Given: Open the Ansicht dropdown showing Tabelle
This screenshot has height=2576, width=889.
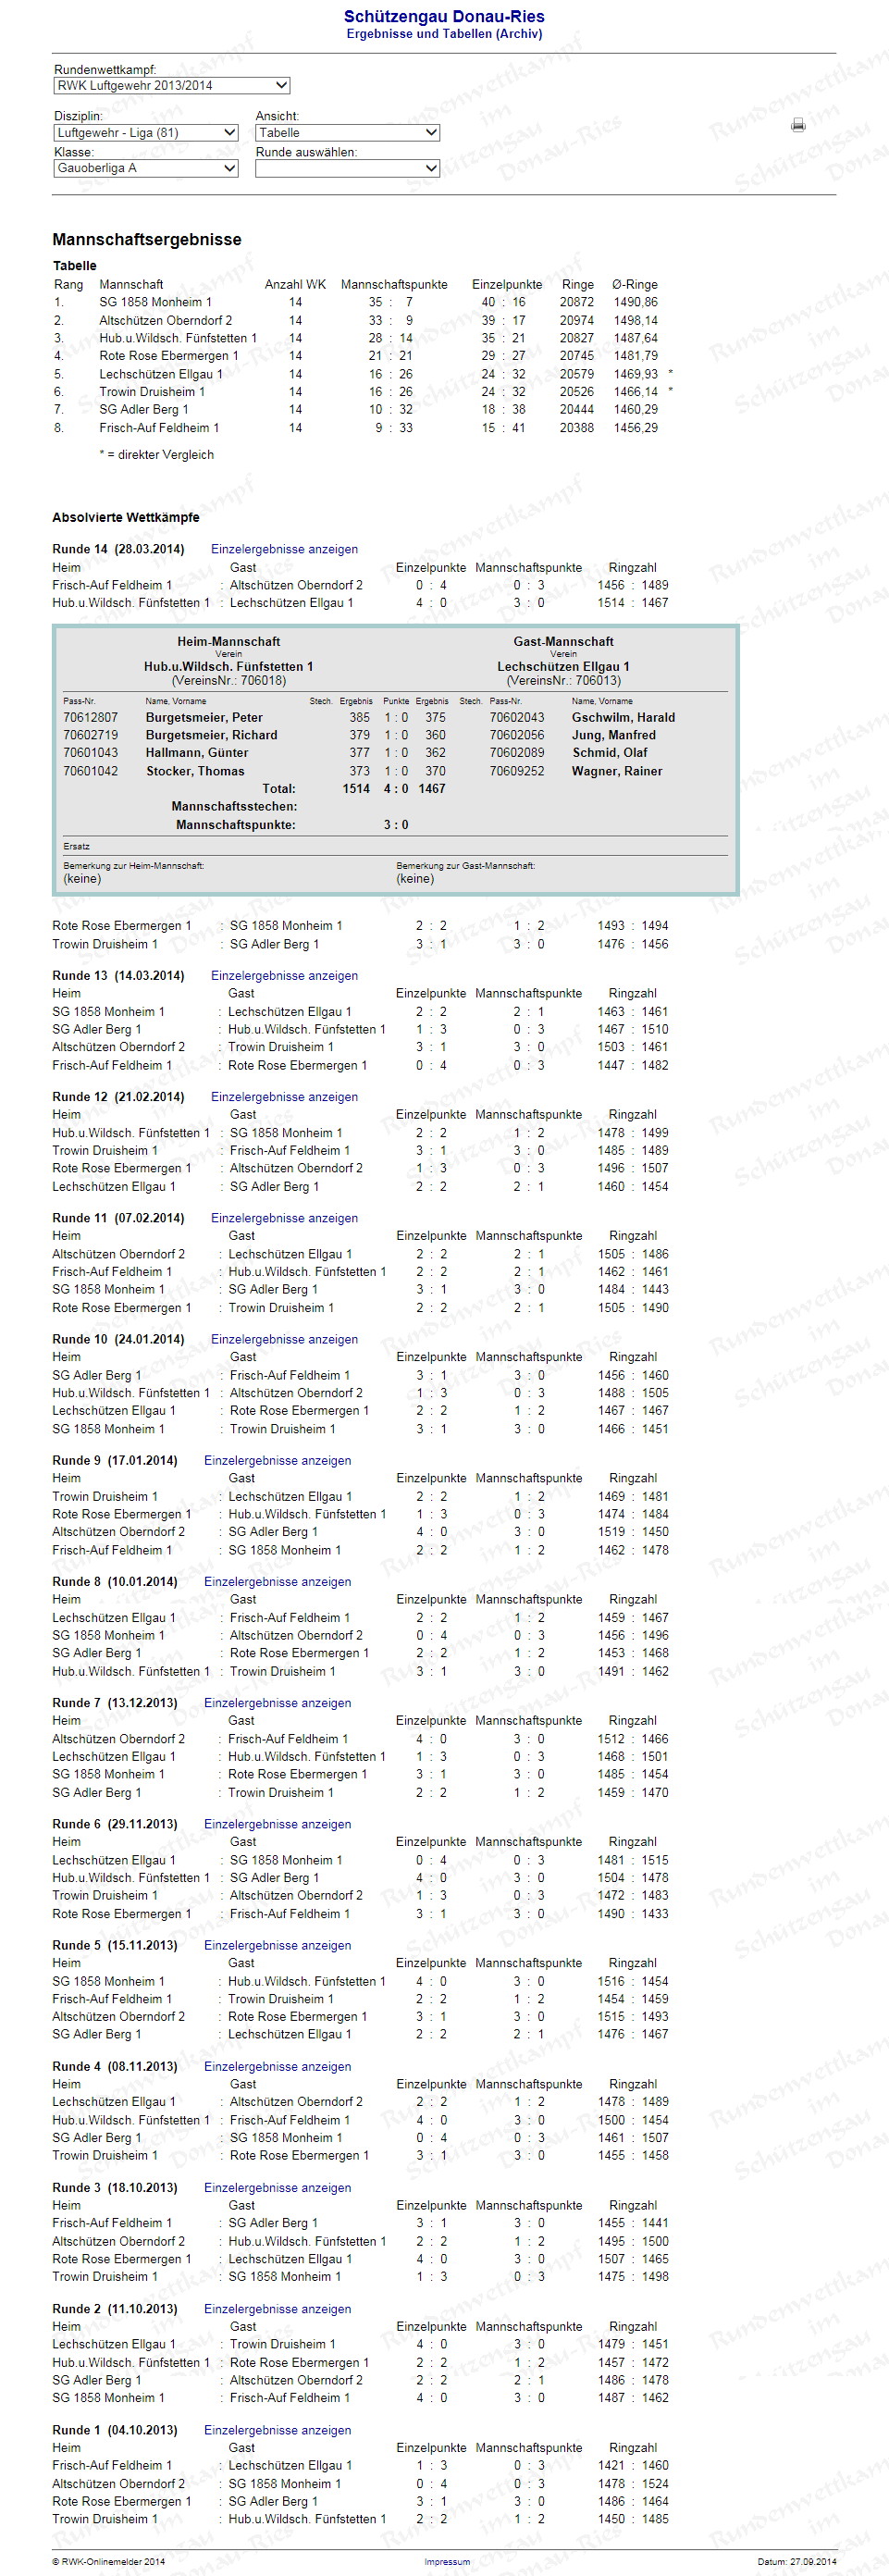Looking at the screenshot, I should (347, 133).
